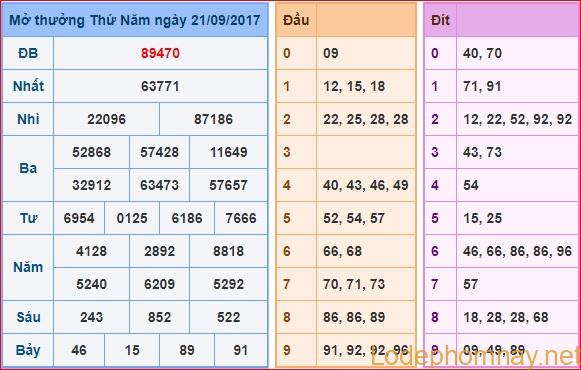Image resolution: width=581 pixels, height=370 pixels.
Task: Click the ĐB prize number 89470
Action: click(x=160, y=53)
